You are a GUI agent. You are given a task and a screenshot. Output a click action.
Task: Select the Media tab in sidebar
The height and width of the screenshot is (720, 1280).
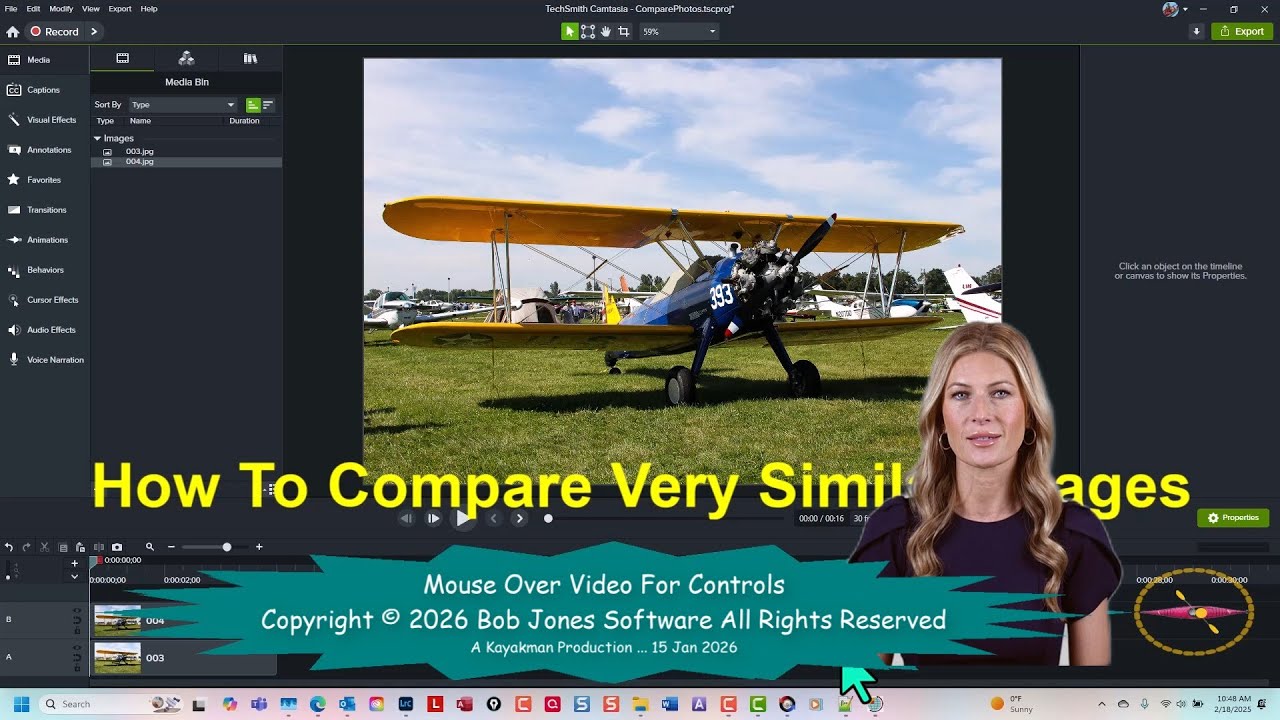44,60
